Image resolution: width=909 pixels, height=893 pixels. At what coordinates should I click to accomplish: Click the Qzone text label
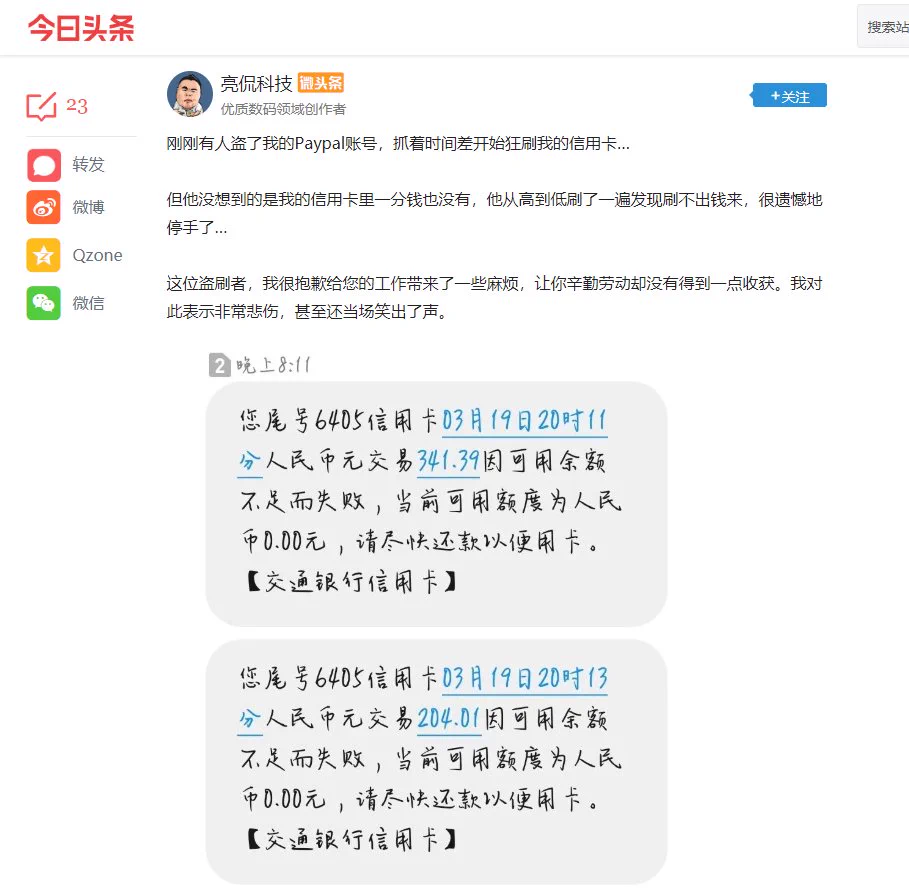click(x=97, y=255)
